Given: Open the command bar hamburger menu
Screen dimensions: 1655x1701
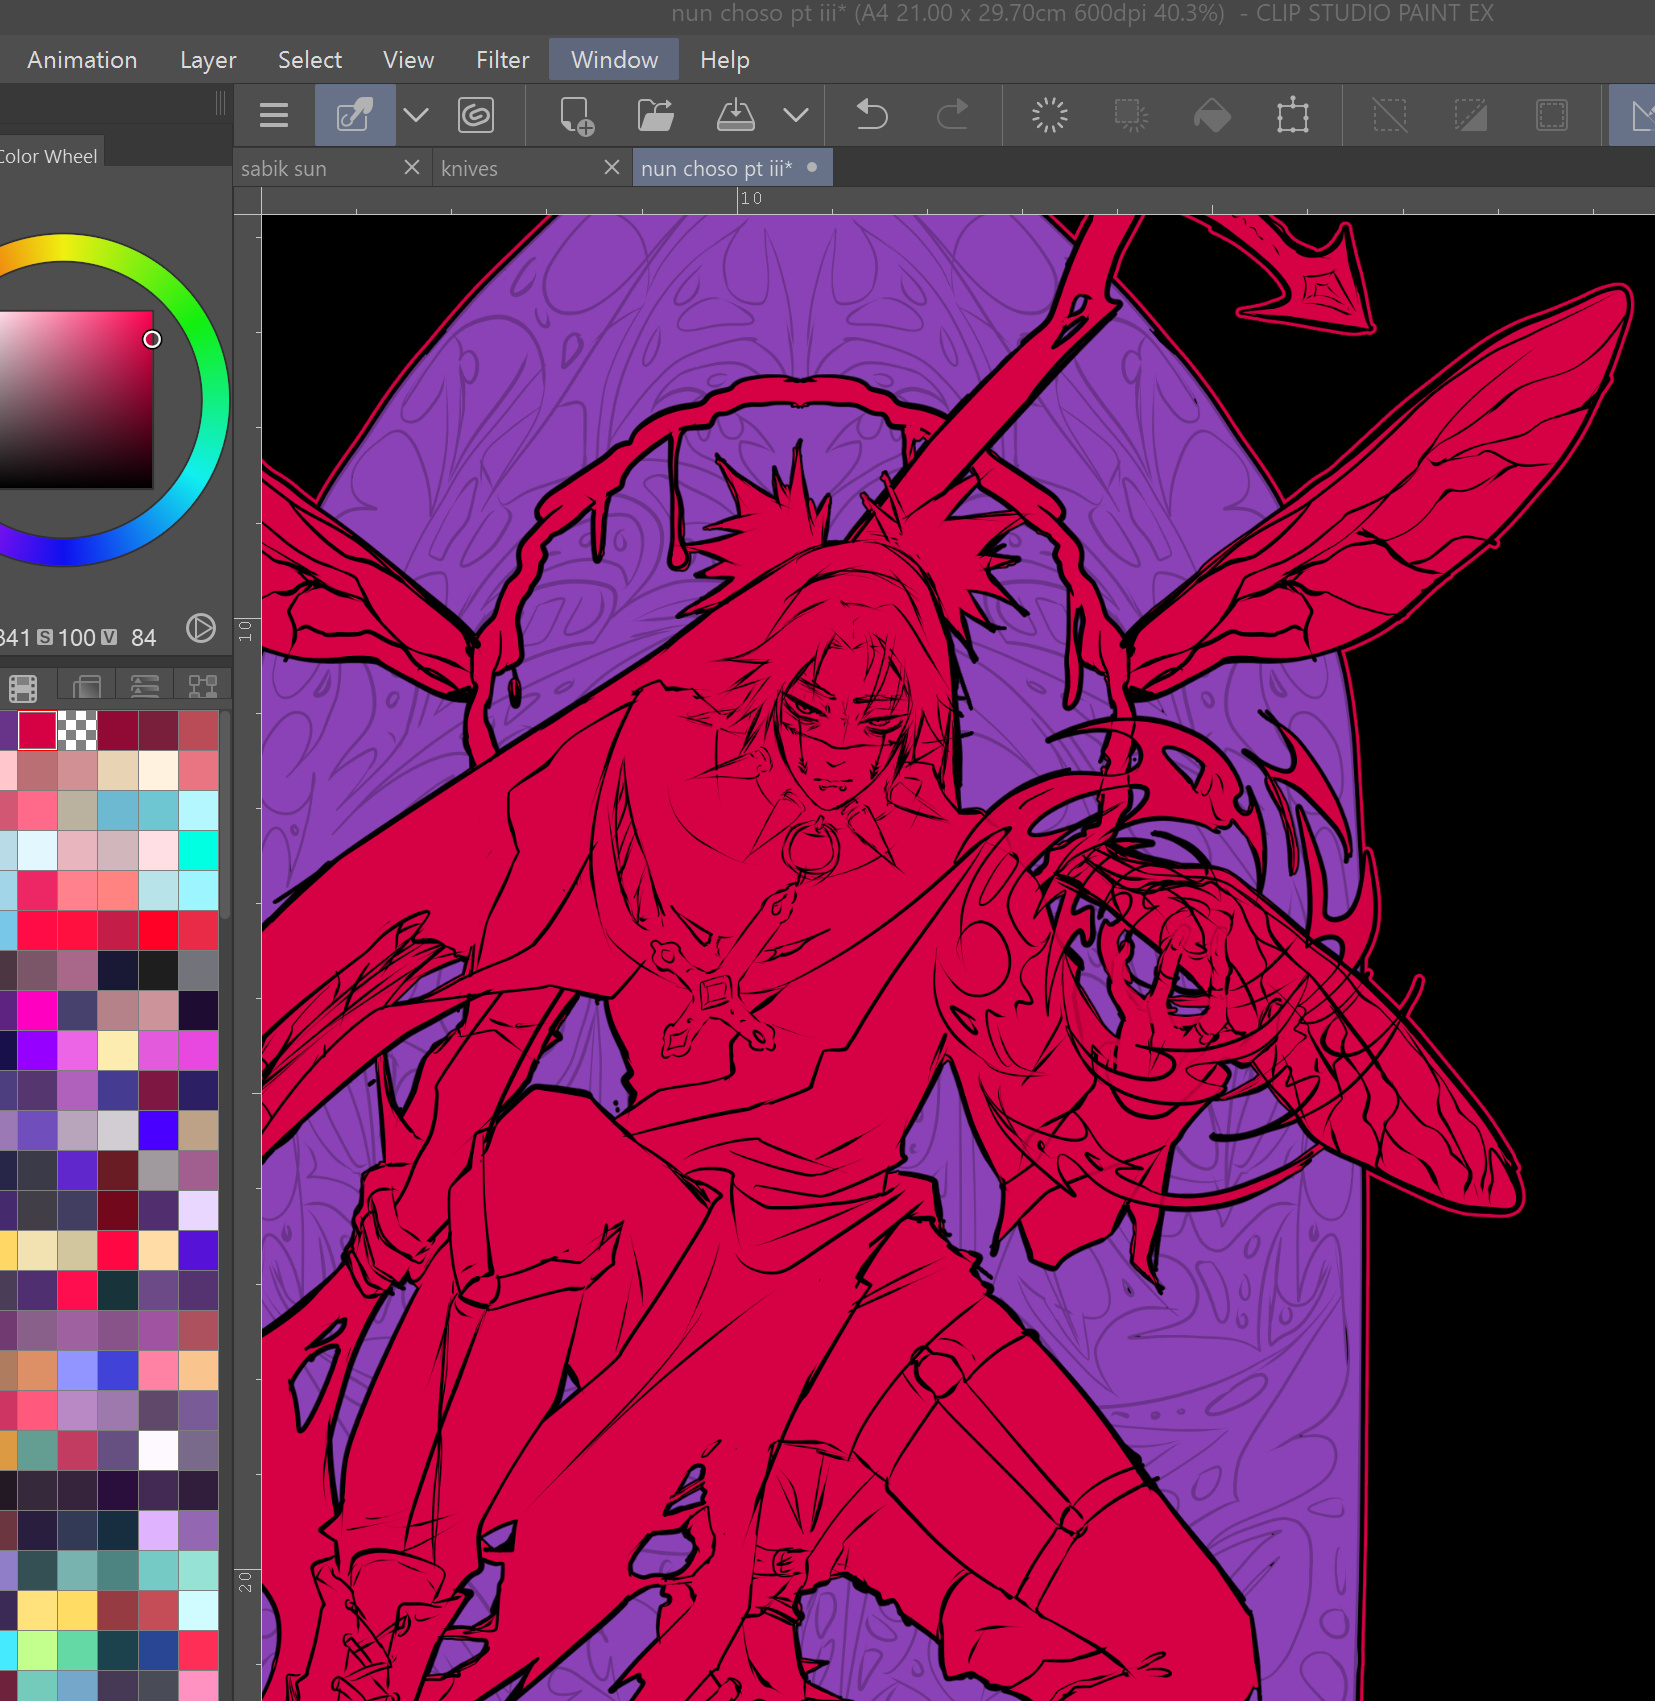Looking at the screenshot, I should pos(273,116).
